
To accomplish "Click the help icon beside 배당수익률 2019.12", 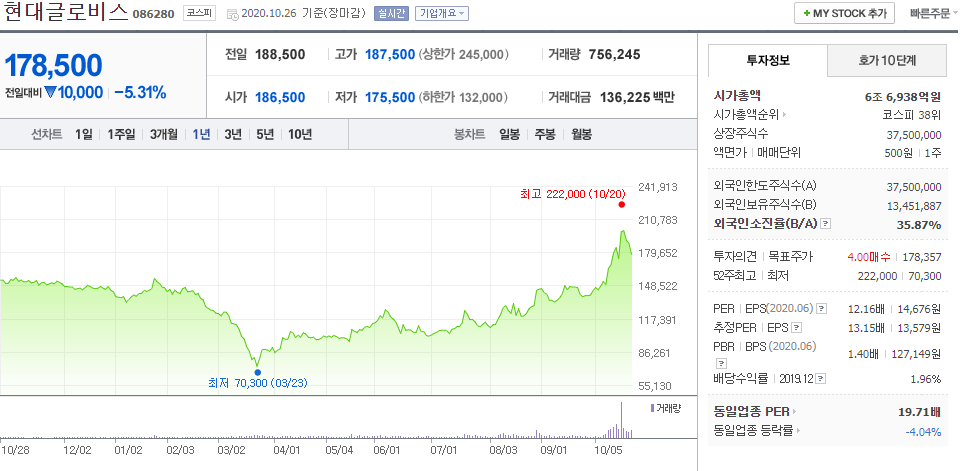I will click(x=821, y=379).
